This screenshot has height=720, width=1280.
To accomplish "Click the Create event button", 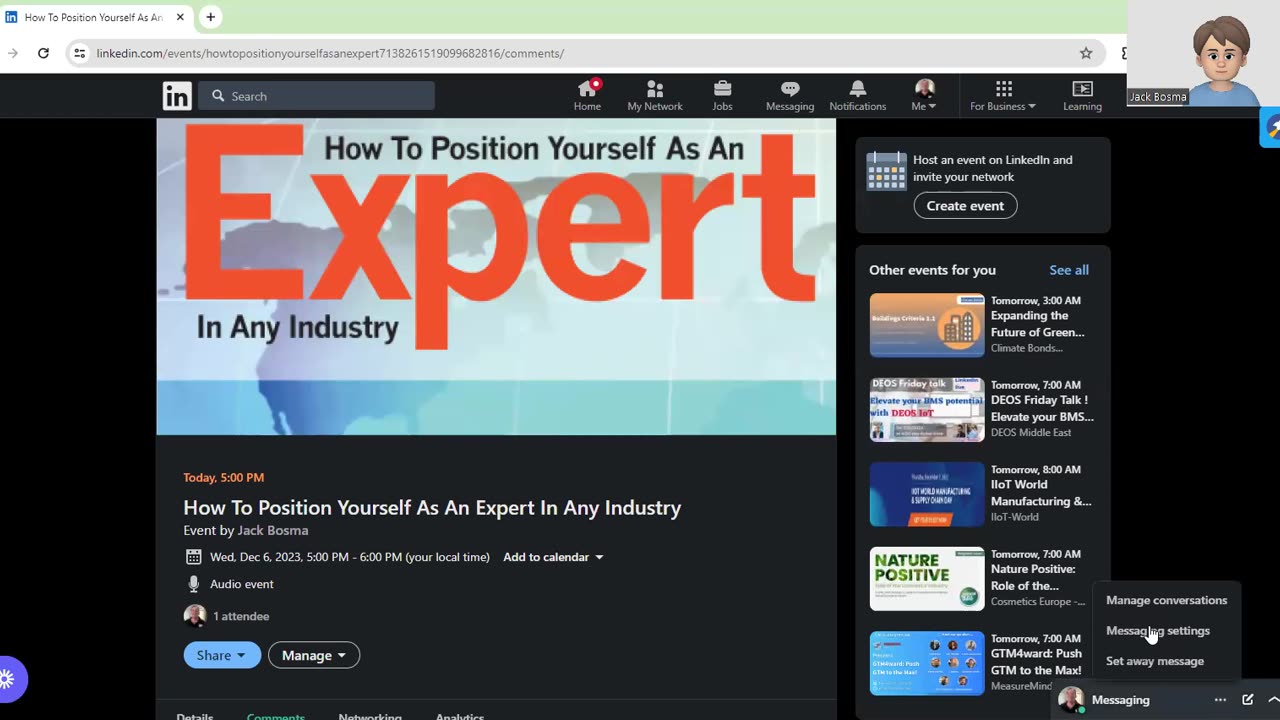I will (x=965, y=206).
